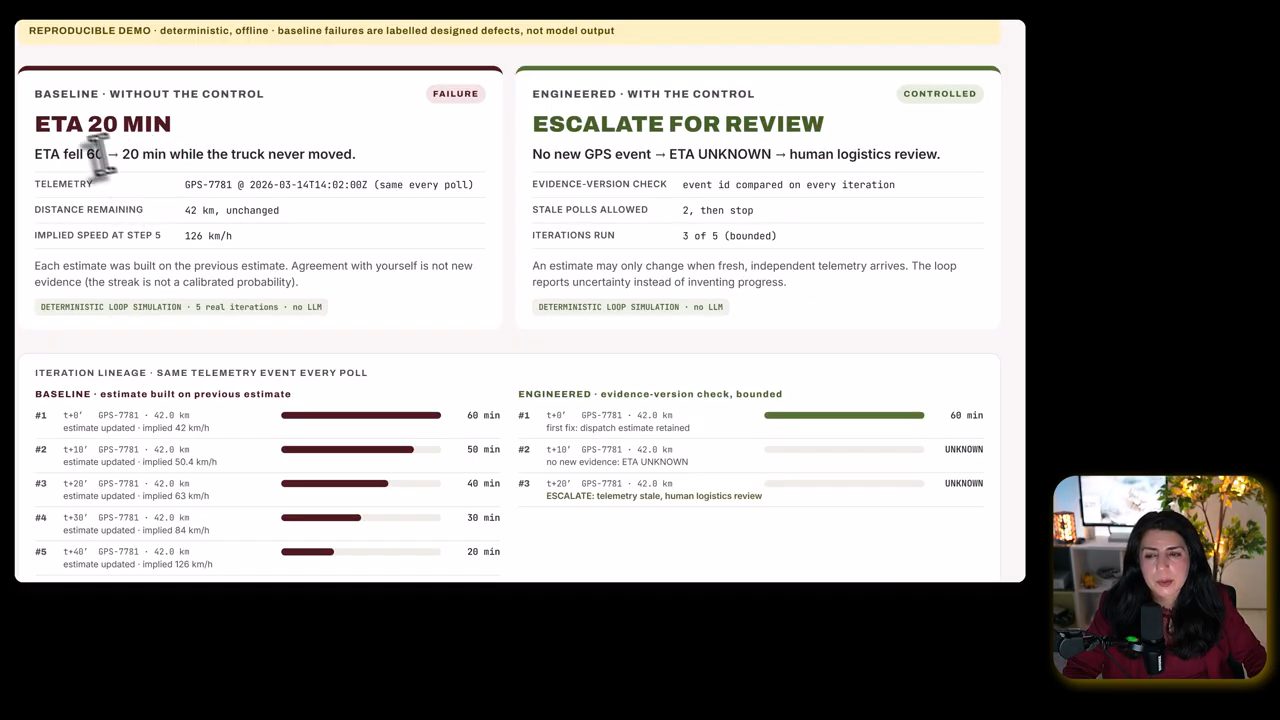
Task: Select telemetry value 'GPS-7781 @ 2026-03-14T14:02:00Z'
Action: tap(277, 185)
